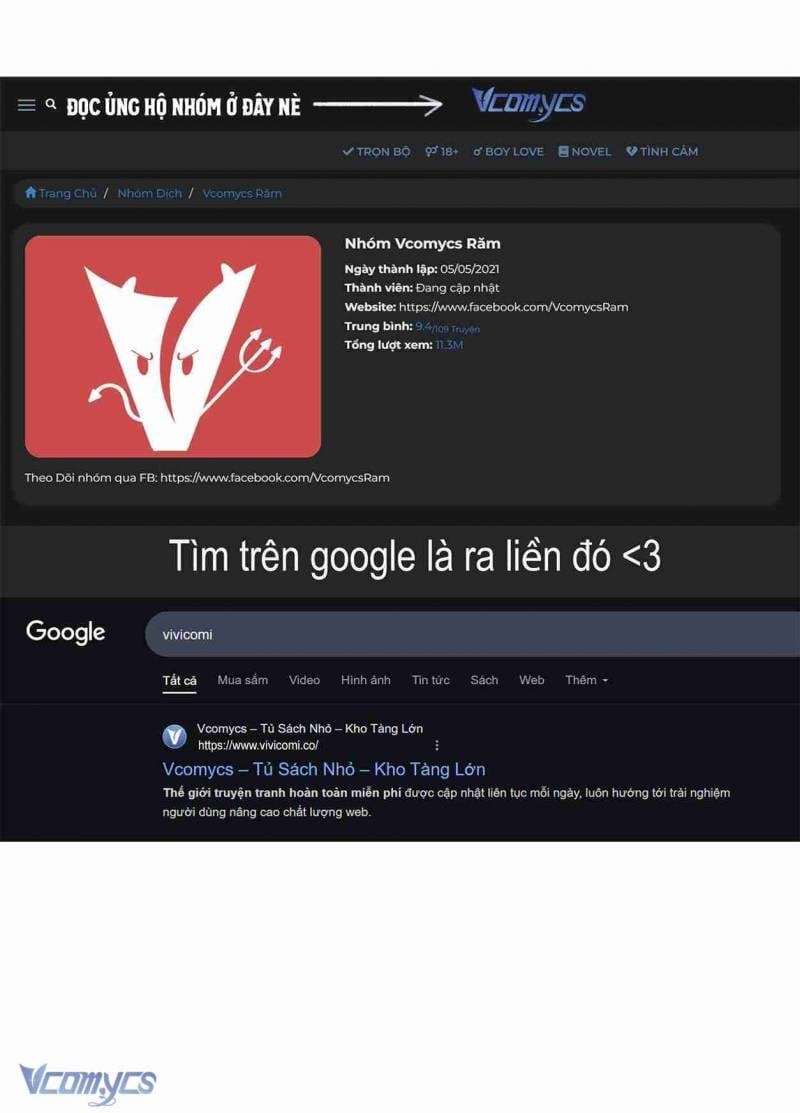800x1113 pixels.
Task: Open Vcomycs – Tủ Sách Nhỏ result title
Action: 324,769
